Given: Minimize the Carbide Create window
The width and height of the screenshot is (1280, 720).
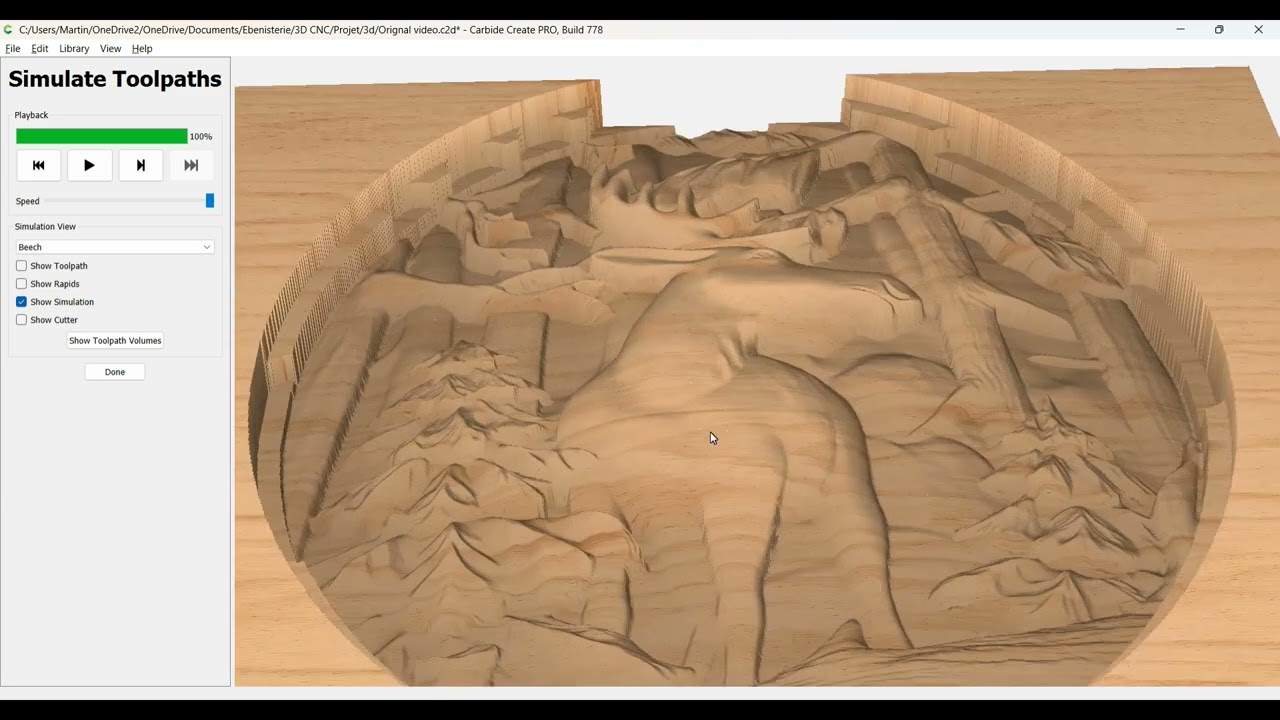Looking at the screenshot, I should pyautogui.click(x=1180, y=30).
